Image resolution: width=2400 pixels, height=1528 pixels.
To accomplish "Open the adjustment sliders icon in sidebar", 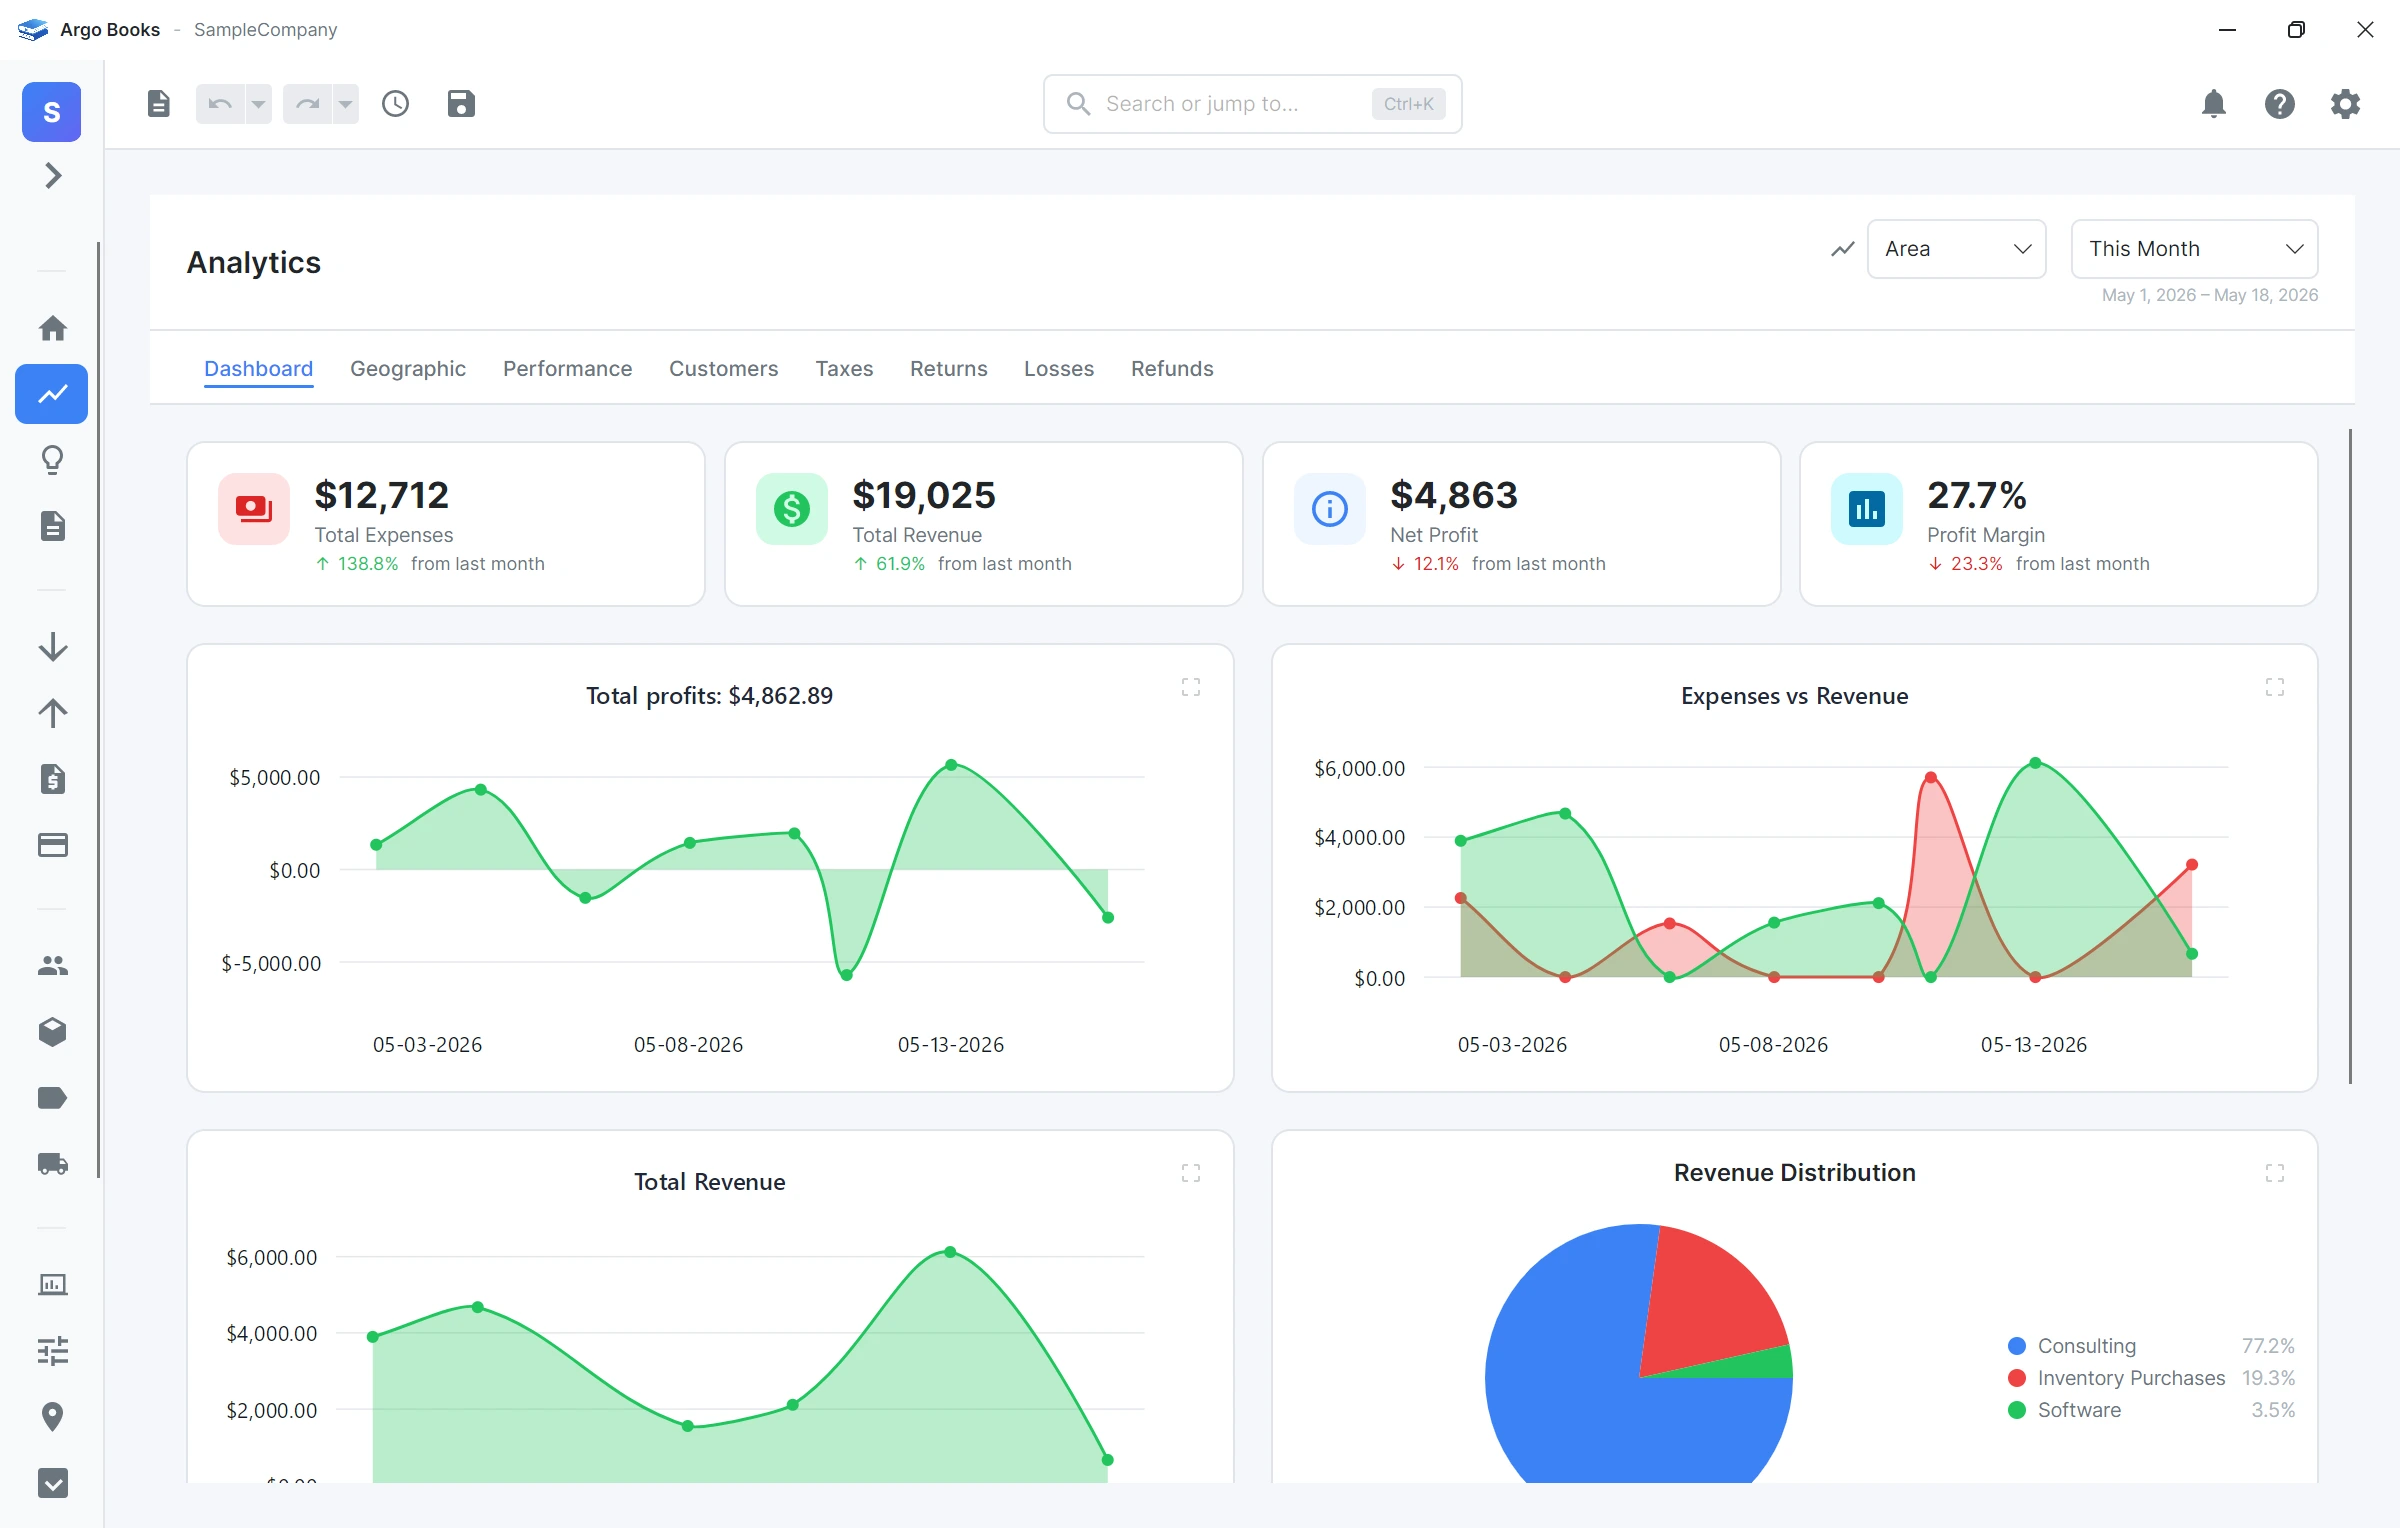I will coord(52,1351).
